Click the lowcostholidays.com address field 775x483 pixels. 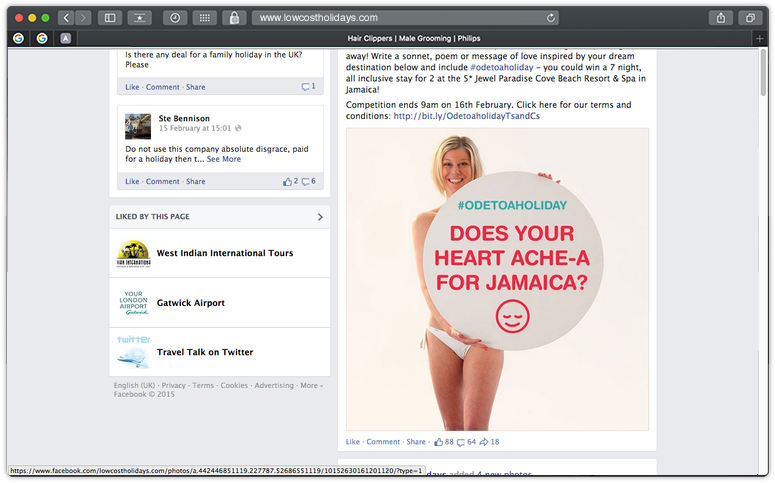coord(405,18)
